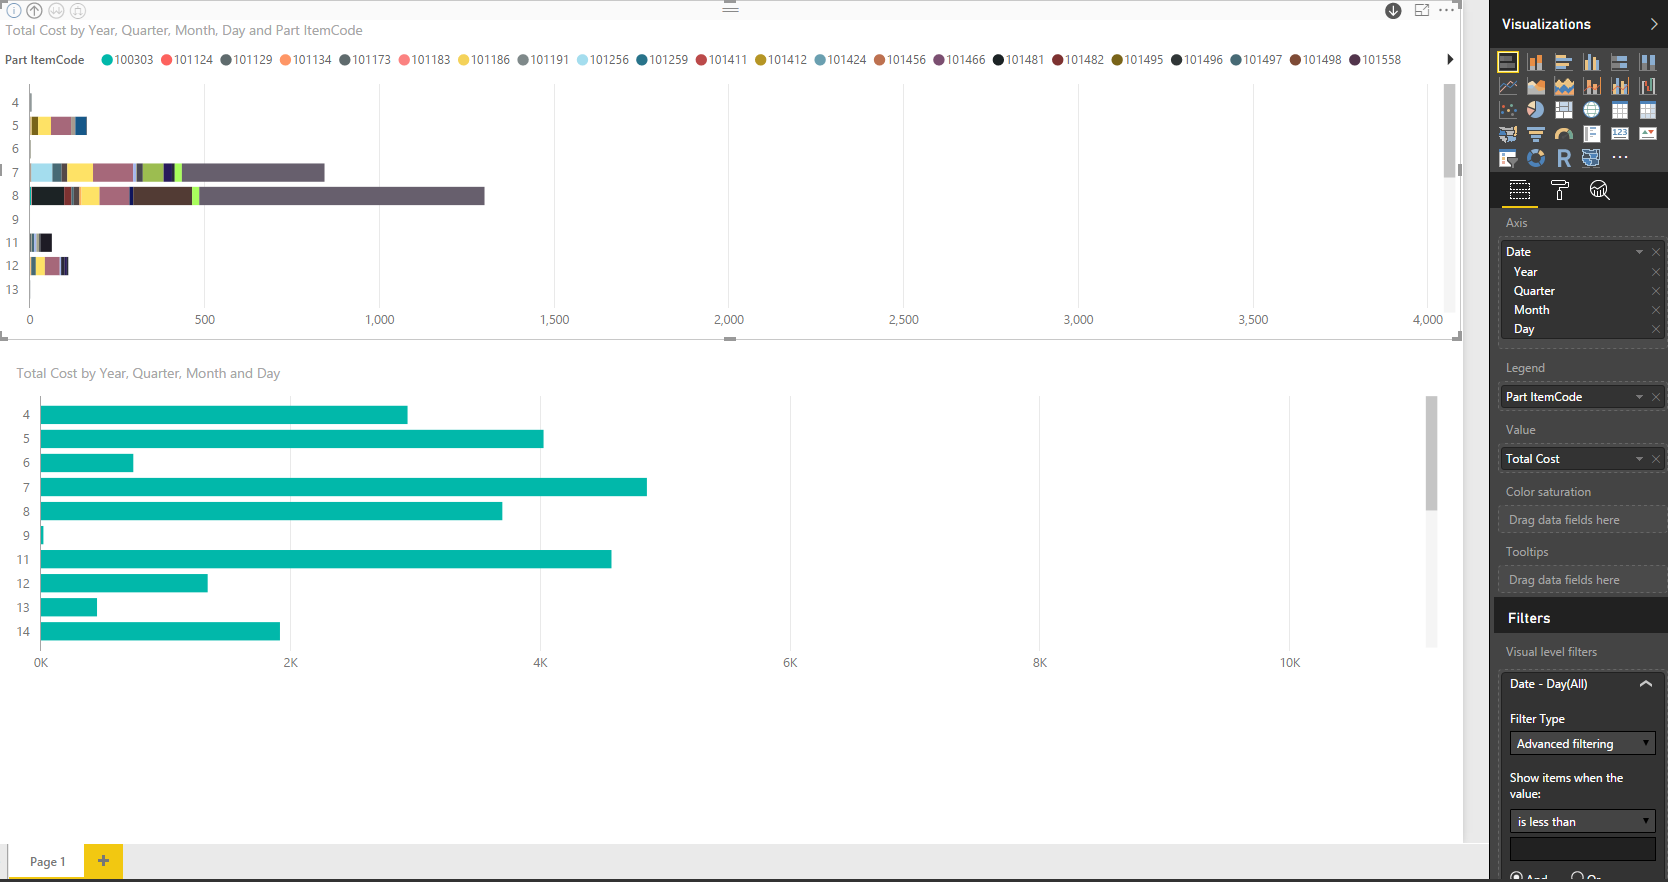The image size is (1668, 882).
Task: Open more options on top chart
Action: [x=1447, y=10]
